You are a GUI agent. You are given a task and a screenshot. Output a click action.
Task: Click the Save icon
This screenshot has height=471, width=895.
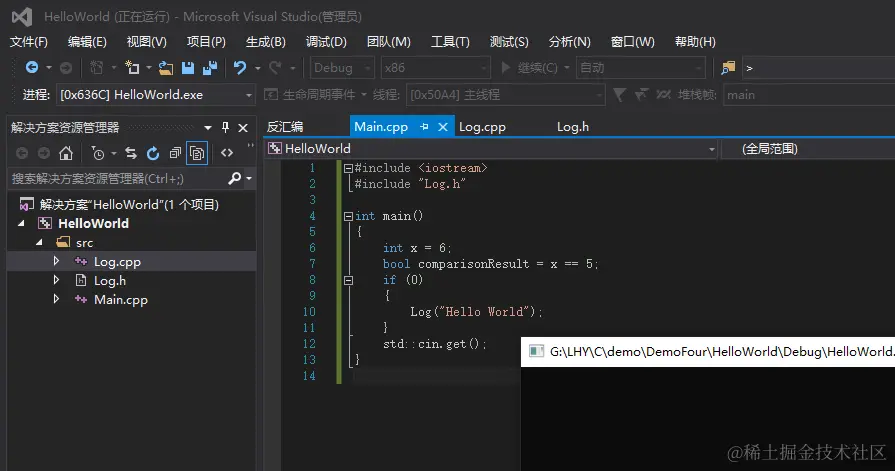point(188,68)
